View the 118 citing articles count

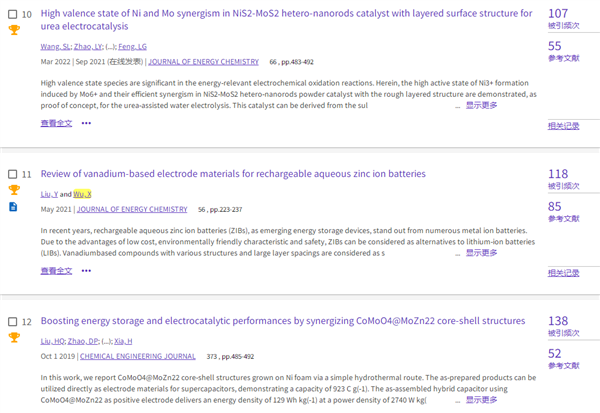point(558,174)
